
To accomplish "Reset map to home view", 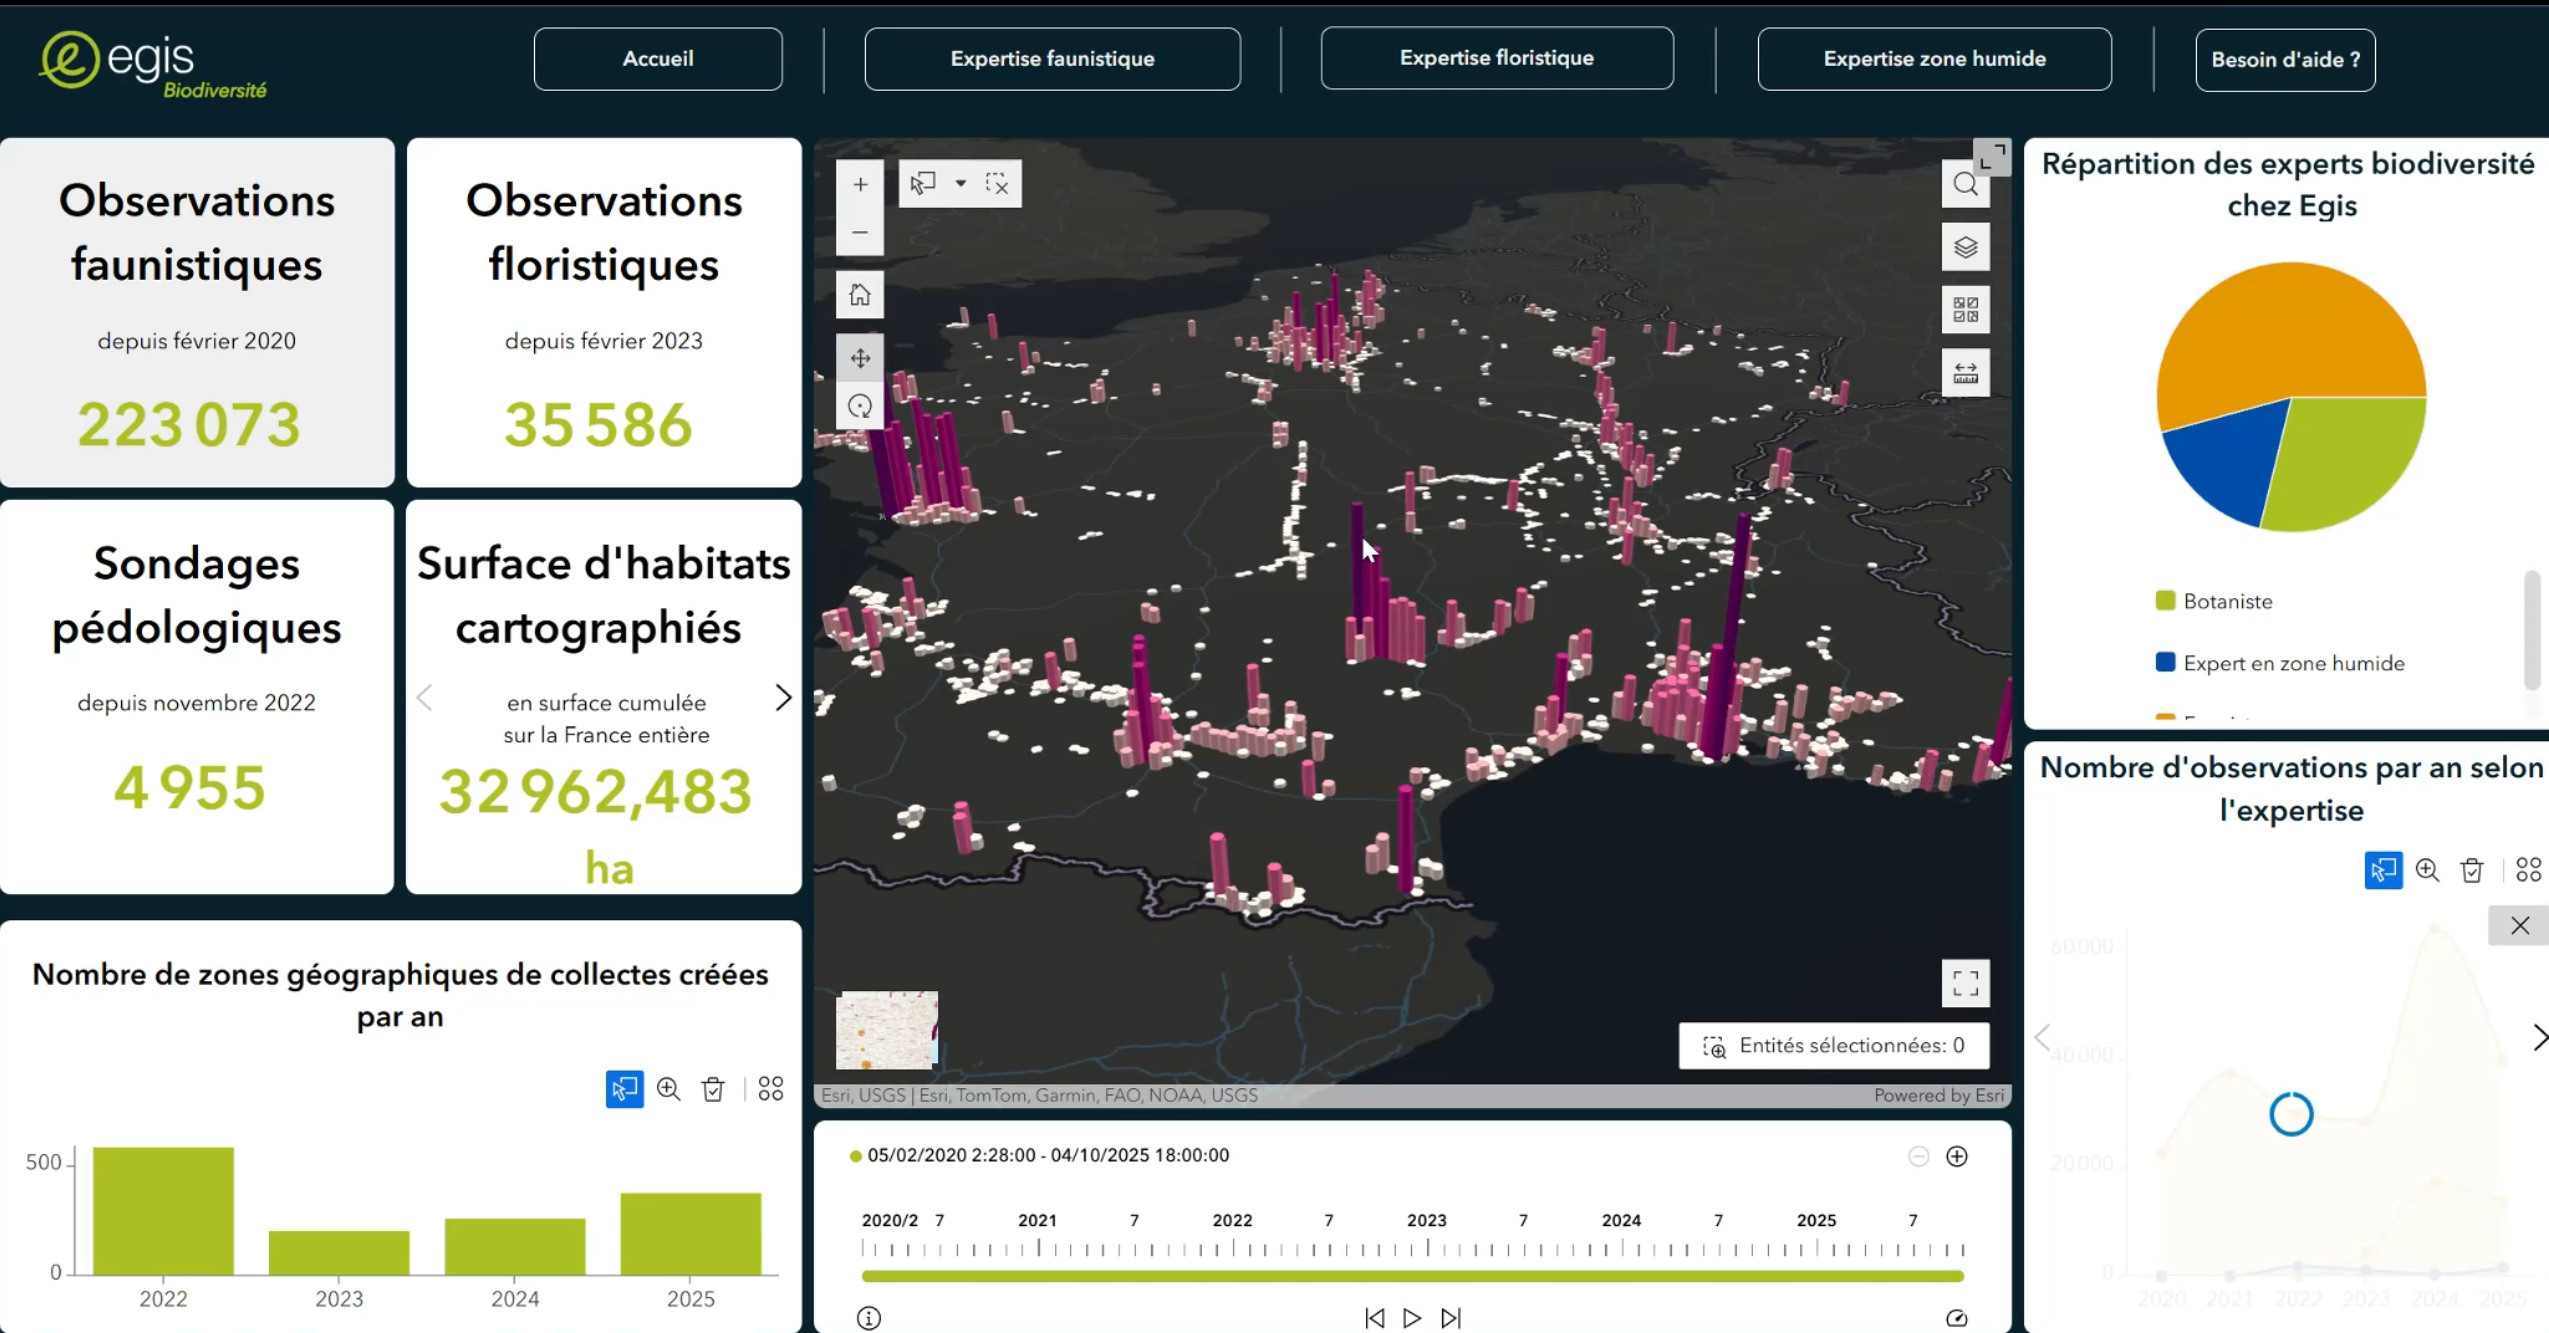I will [x=859, y=296].
